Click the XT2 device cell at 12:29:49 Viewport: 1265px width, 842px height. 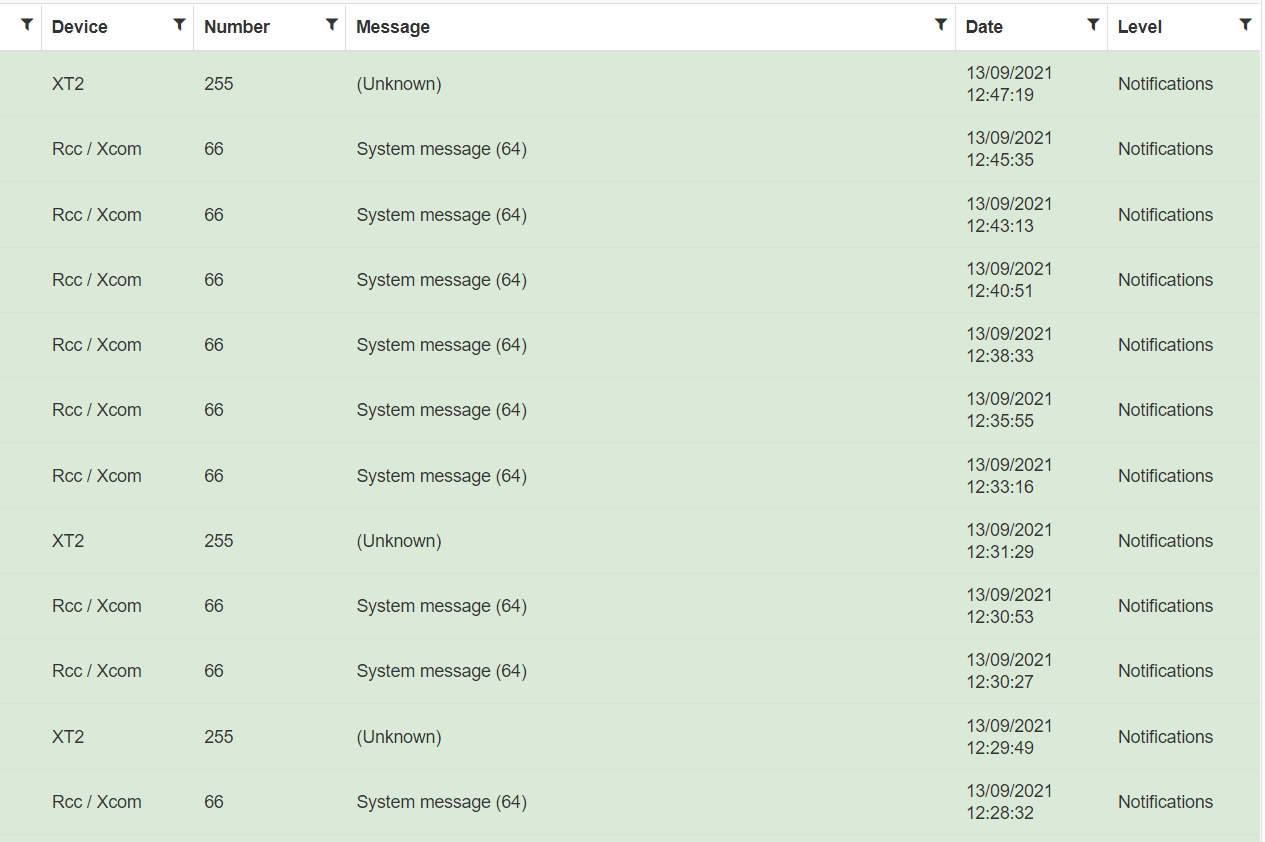click(68, 737)
